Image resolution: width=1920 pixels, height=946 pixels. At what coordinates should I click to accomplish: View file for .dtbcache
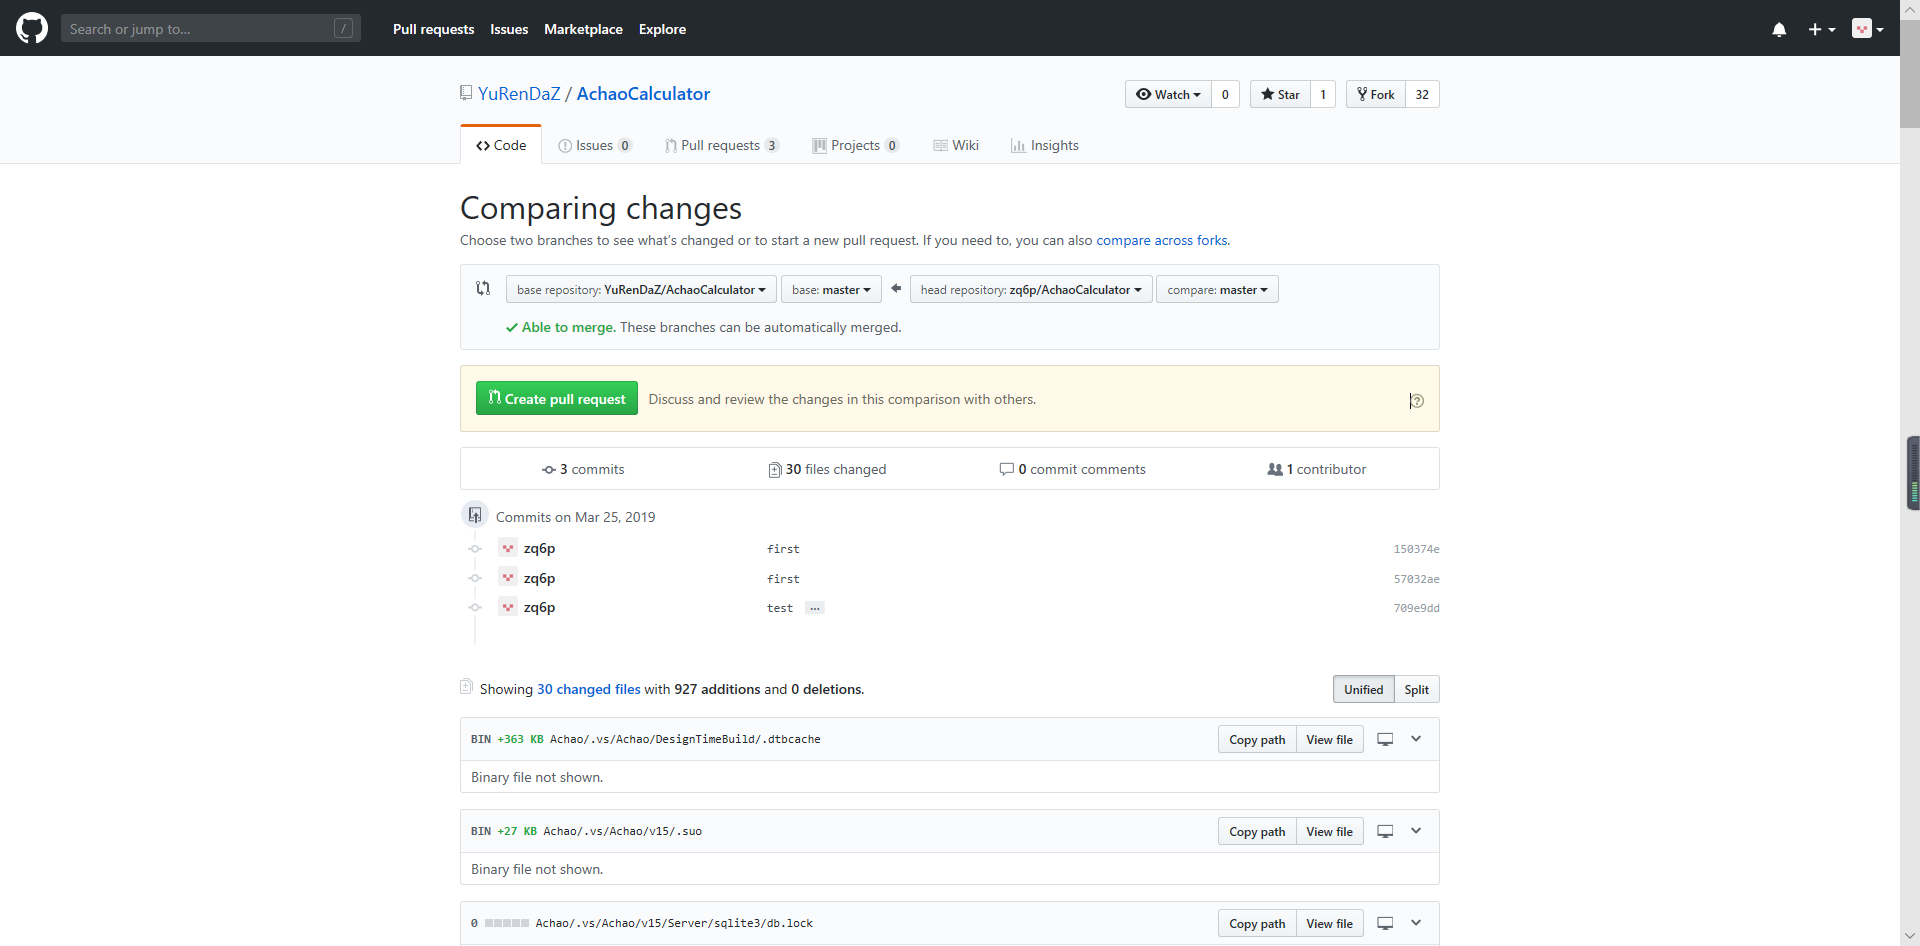1329,739
